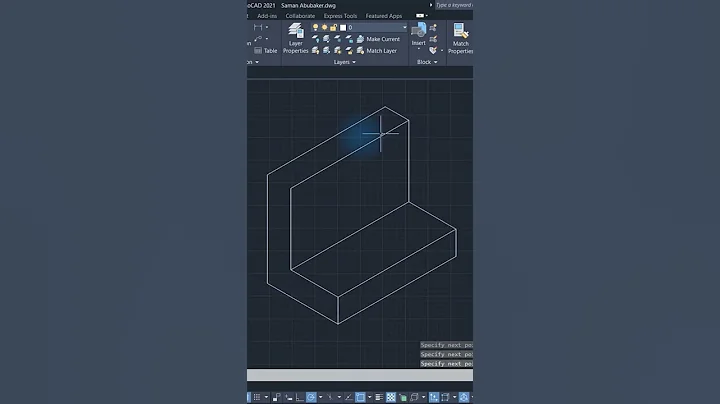Click the Edit Attributes icon
Viewport: 720px width, 404px height.
[433, 50]
